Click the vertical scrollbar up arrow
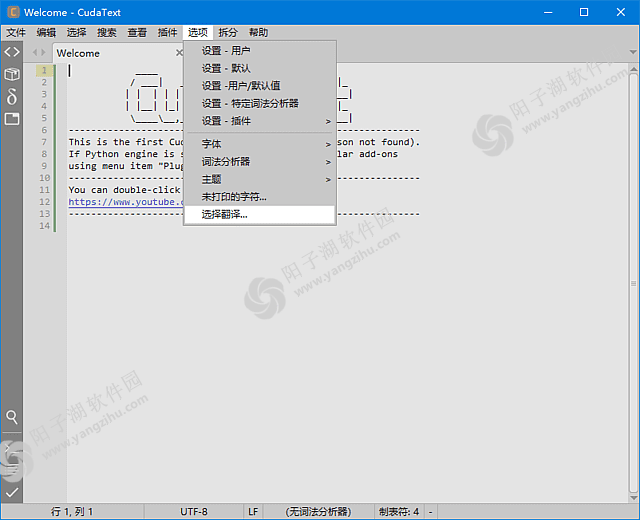This screenshot has height=520, width=640. click(633, 69)
